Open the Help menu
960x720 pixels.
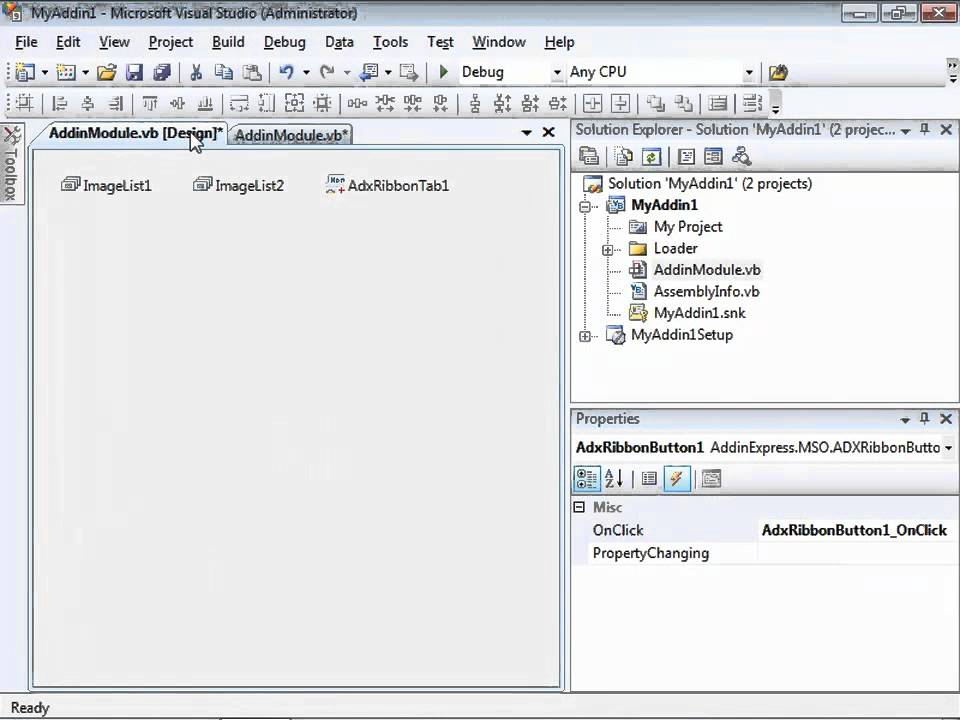coord(560,42)
